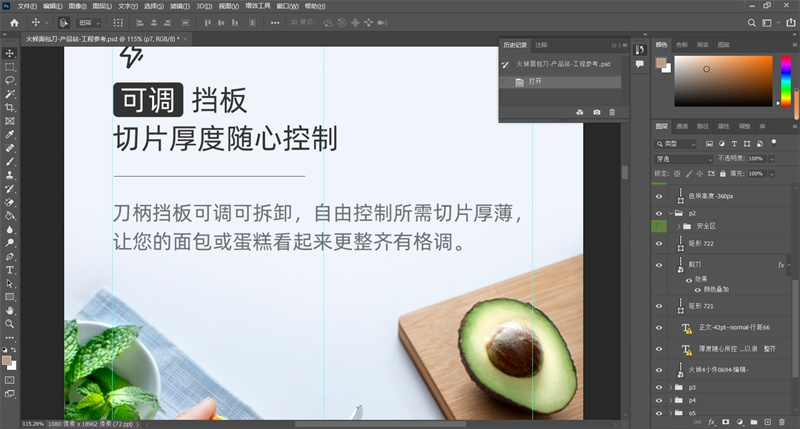
Task: Select the Hand tool
Action: coord(10,311)
